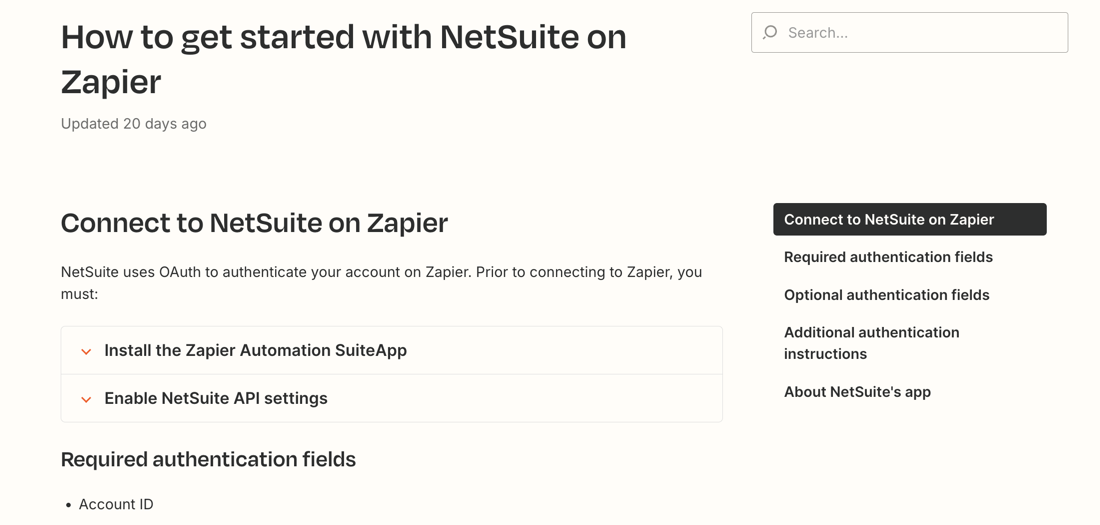Click the chevron beside Enable NetSuite API settings
The image size is (1100, 525).
click(x=86, y=399)
